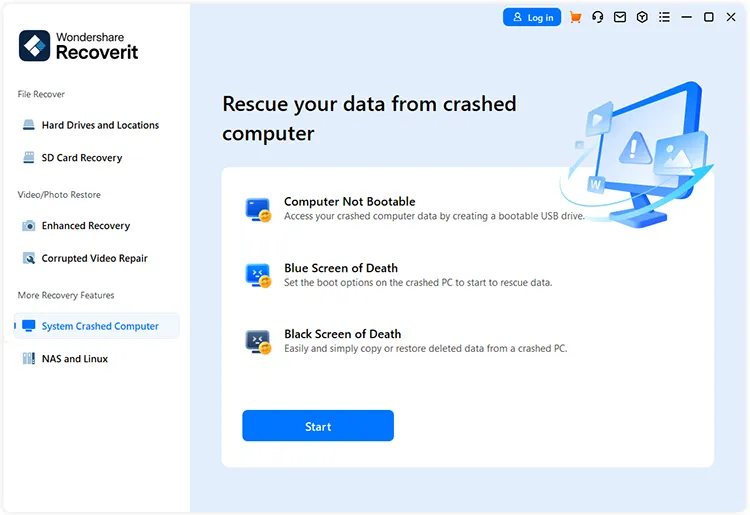
Task: Select the Blue Screen of Death heading
Action: (341, 268)
